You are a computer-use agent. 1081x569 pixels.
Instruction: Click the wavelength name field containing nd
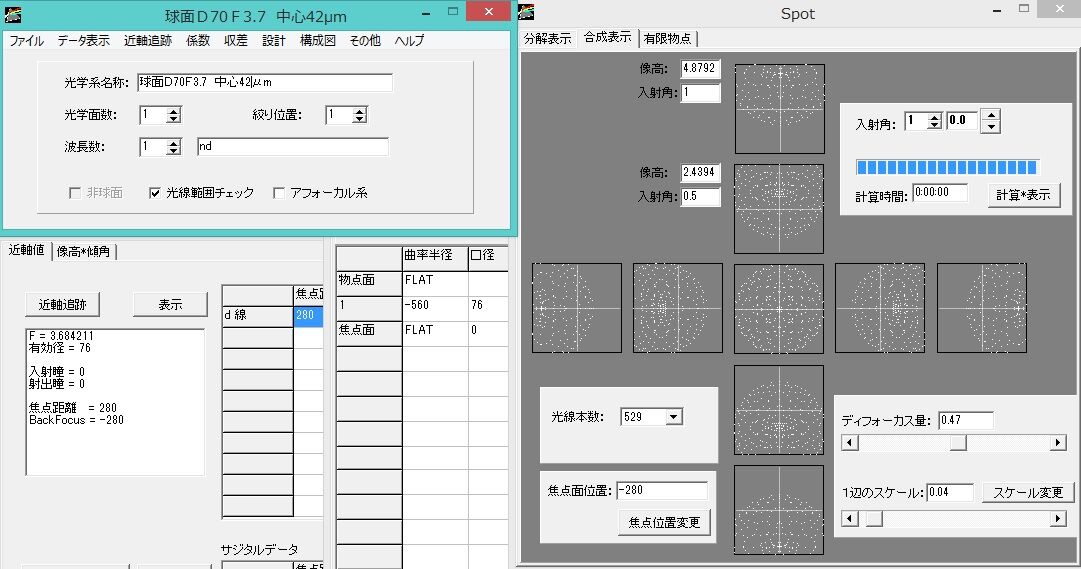coord(292,146)
